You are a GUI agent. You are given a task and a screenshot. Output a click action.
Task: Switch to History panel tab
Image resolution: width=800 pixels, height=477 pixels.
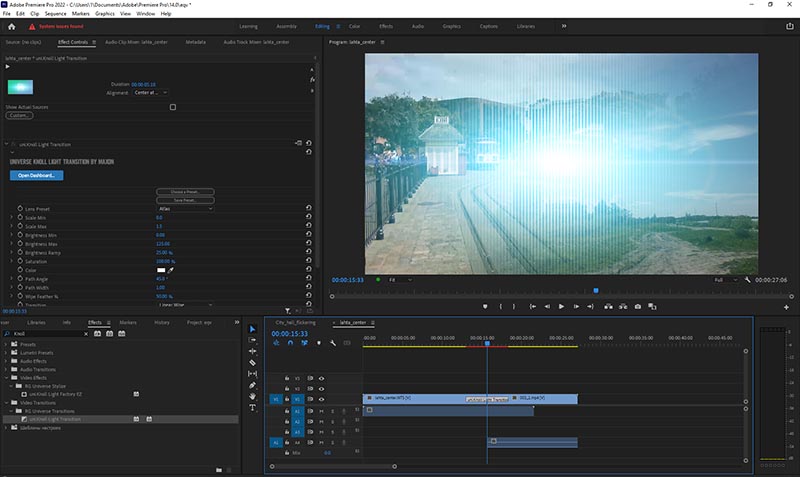click(x=162, y=322)
